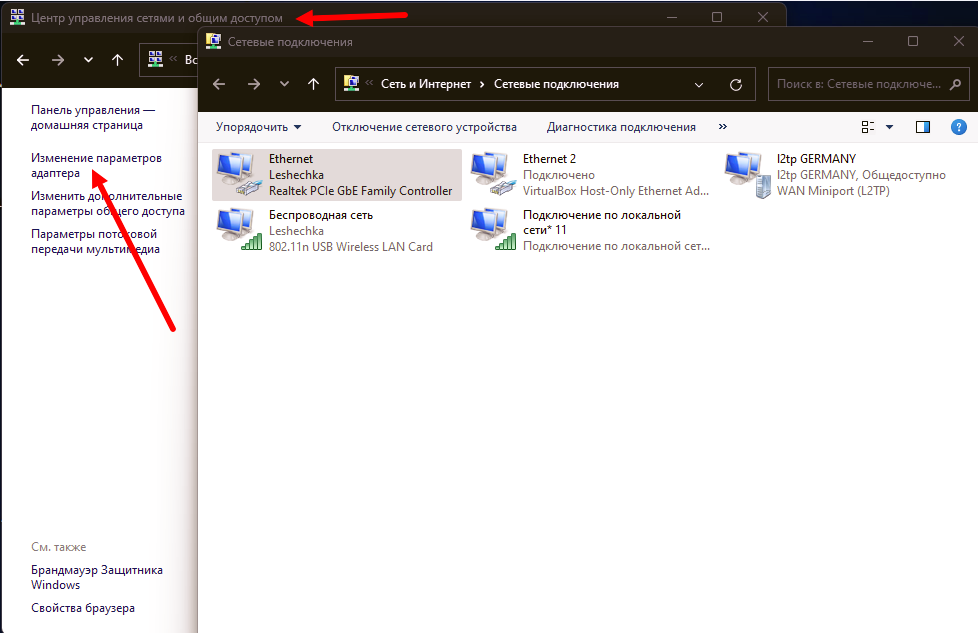Toggle the preview pane icon
The height and width of the screenshot is (633, 978).
click(922, 127)
